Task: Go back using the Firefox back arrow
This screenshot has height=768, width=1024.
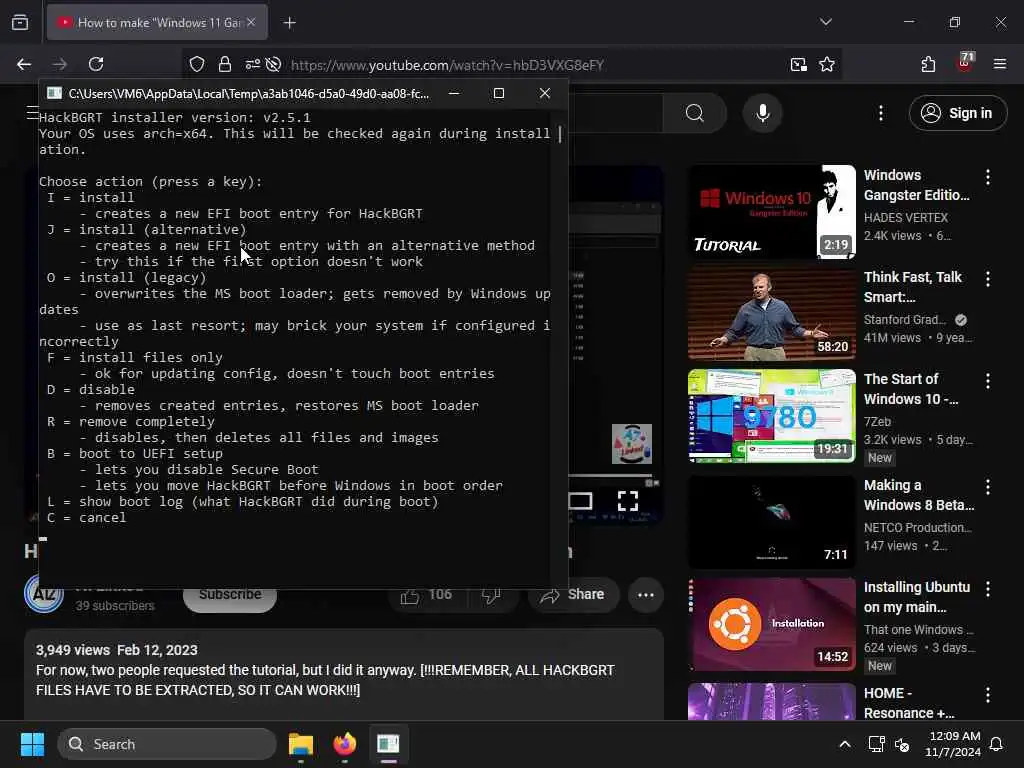Action: 24,64
